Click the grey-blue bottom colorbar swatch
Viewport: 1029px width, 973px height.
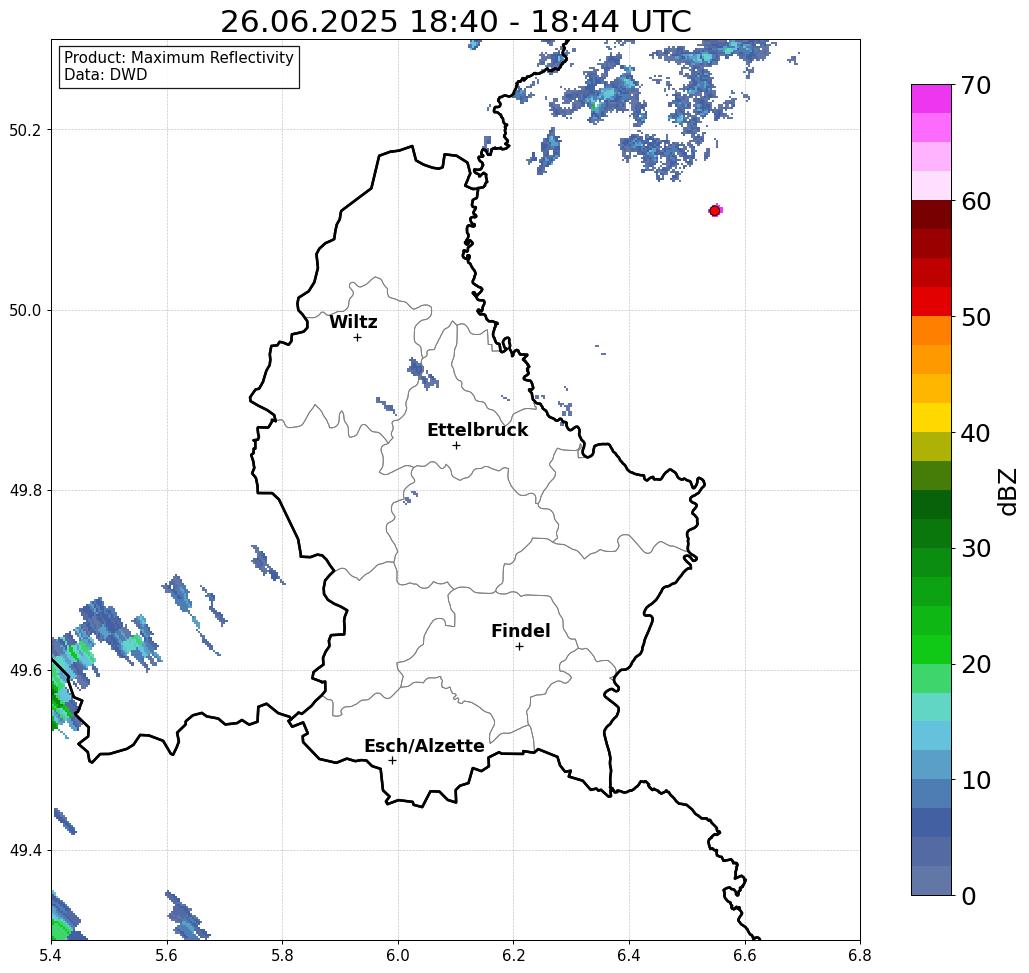pos(931,880)
